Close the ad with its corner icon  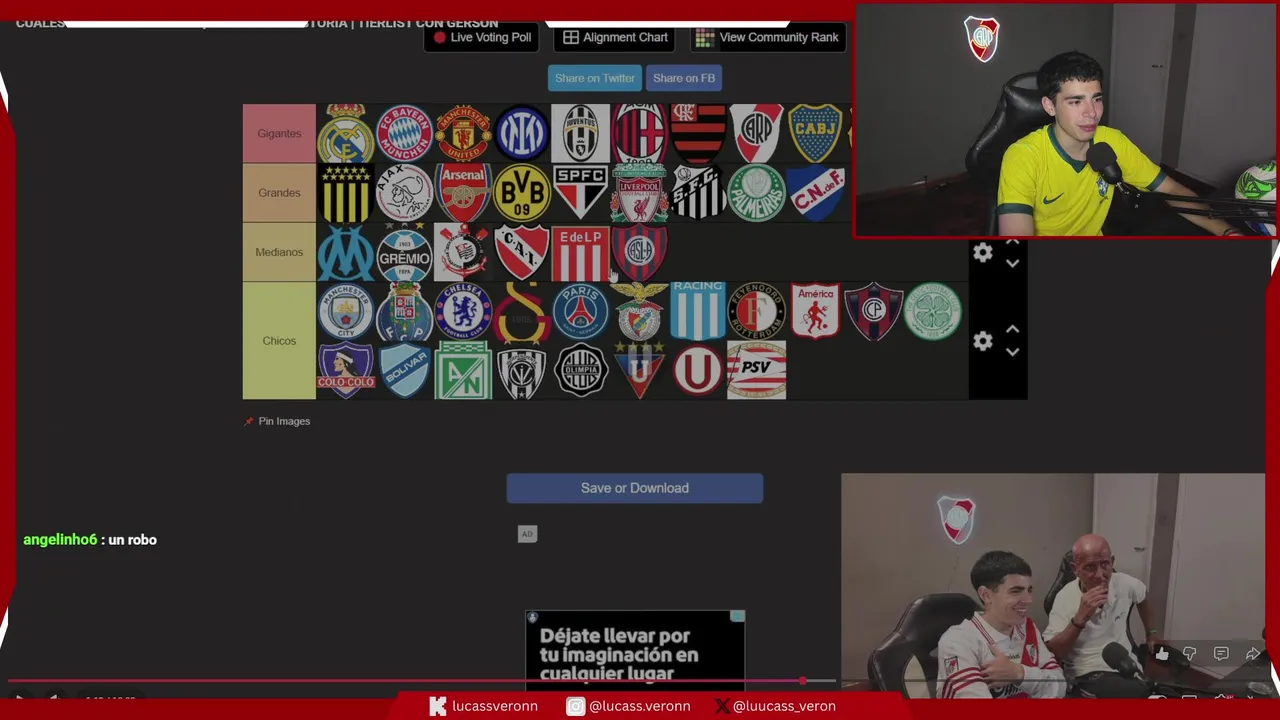click(x=737, y=617)
